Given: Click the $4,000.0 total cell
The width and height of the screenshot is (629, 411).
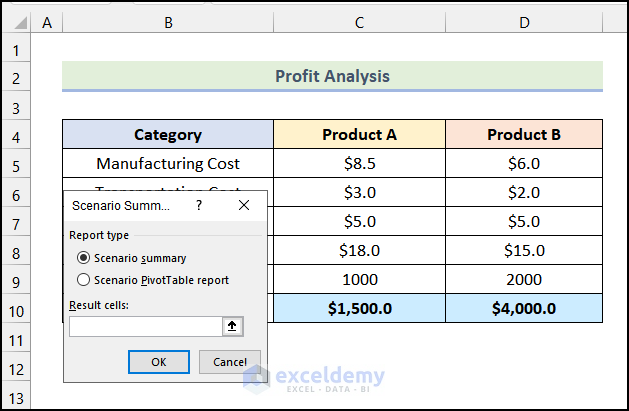Looking at the screenshot, I should click(x=524, y=309).
